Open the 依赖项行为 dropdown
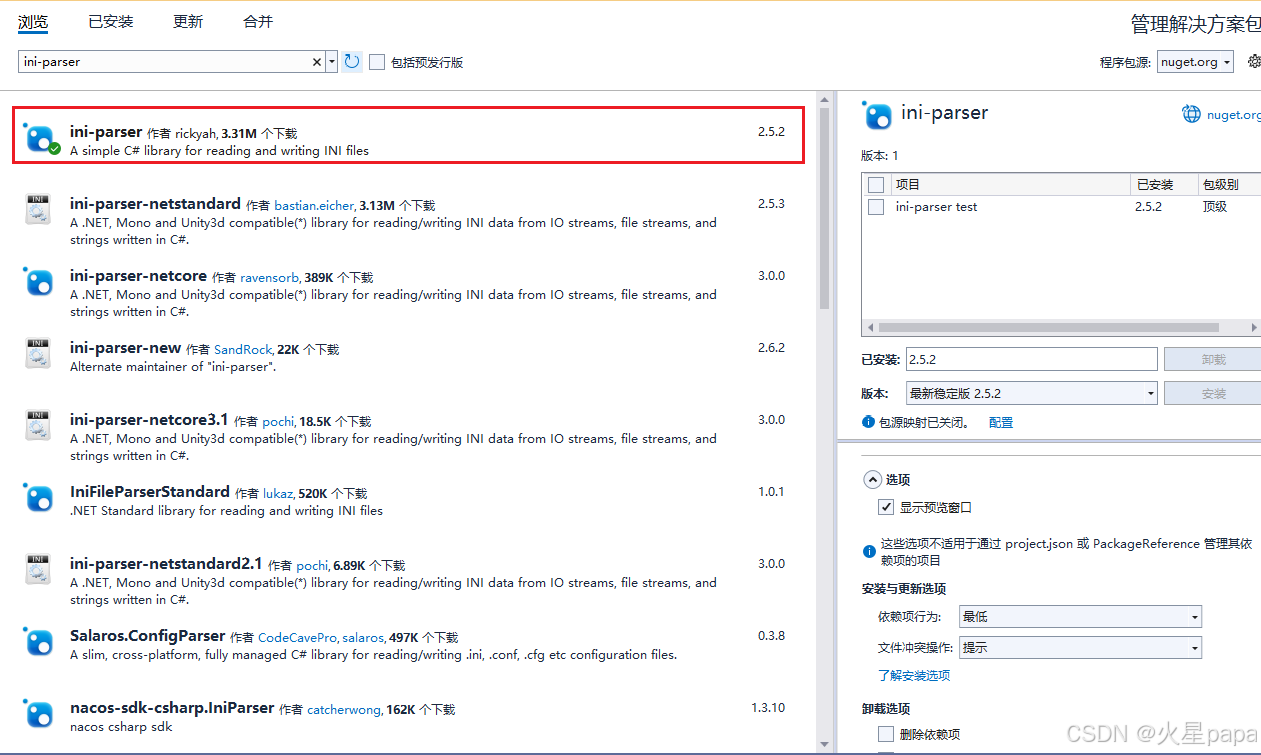The image size is (1261, 755). 1080,617
